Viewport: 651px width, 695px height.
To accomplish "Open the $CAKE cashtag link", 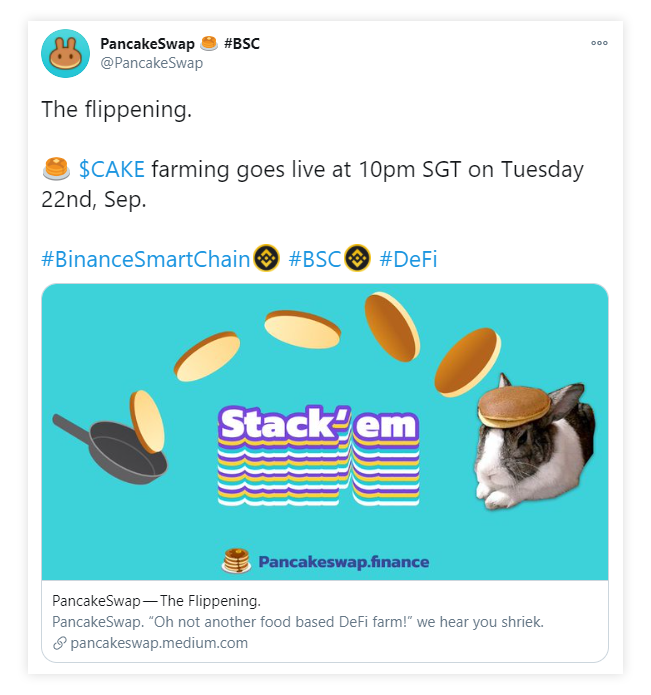I will [112, 169].
